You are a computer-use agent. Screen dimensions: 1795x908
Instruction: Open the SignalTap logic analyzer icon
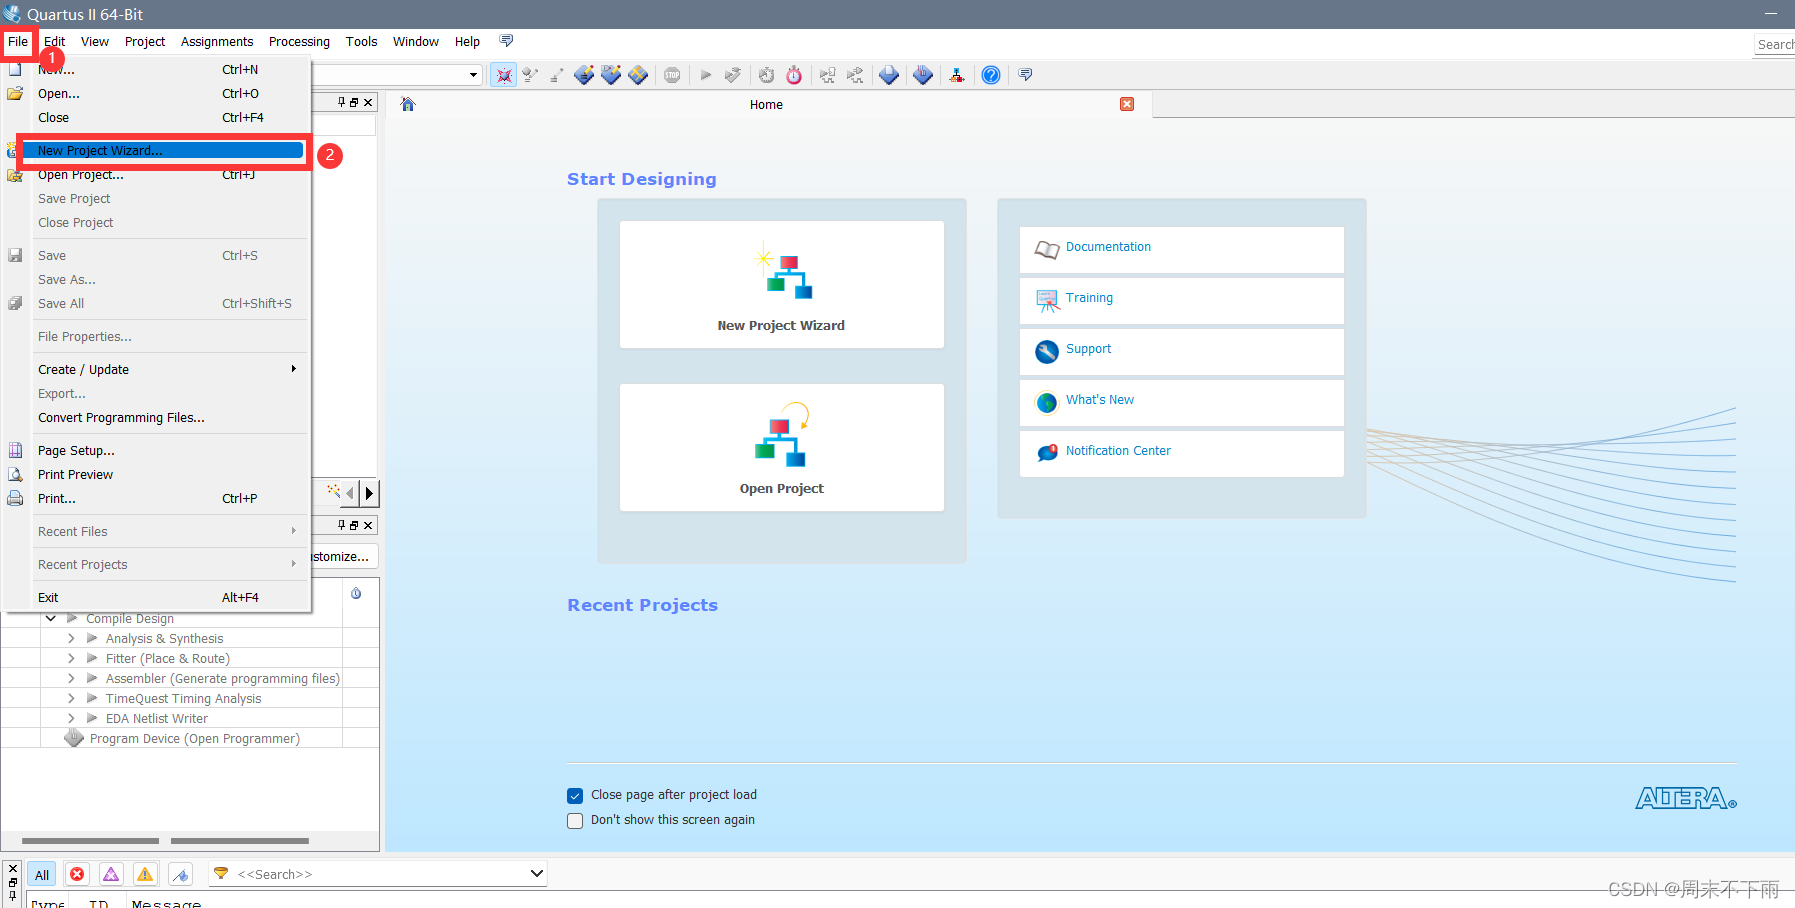(x=923, y=75)
